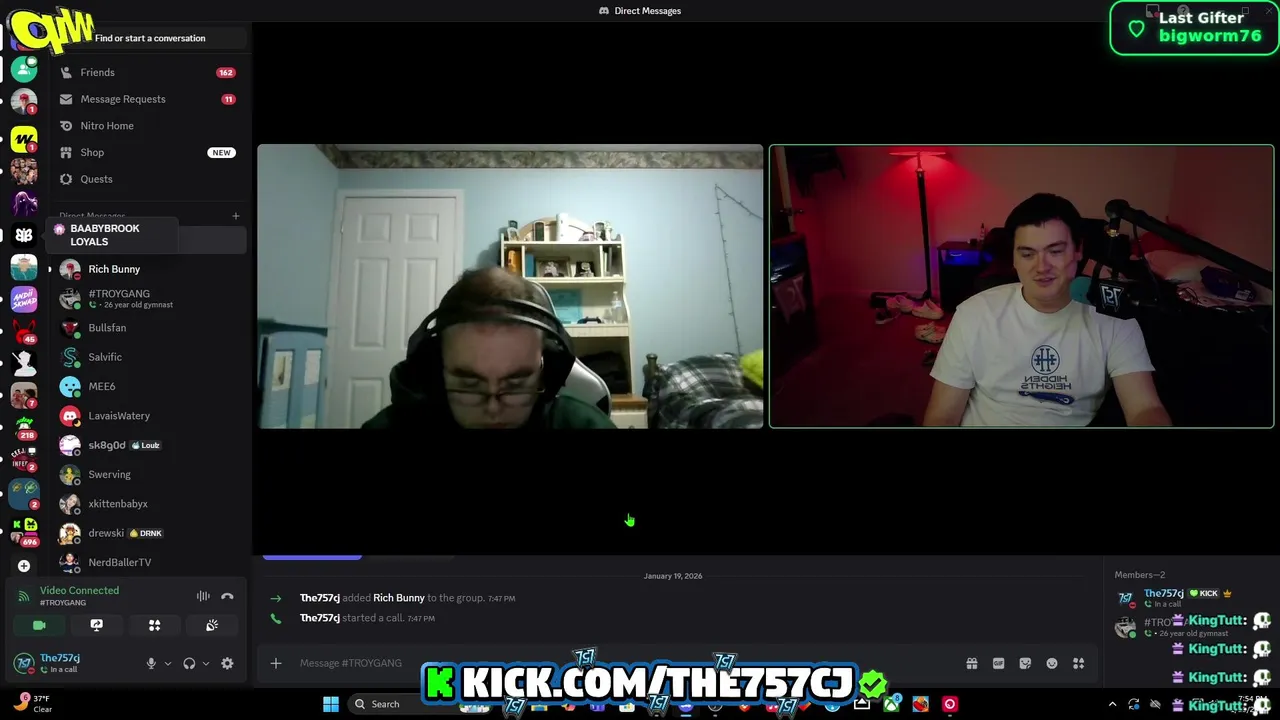Mute the microphone
1280x720 pixels.
coord(151,663)
